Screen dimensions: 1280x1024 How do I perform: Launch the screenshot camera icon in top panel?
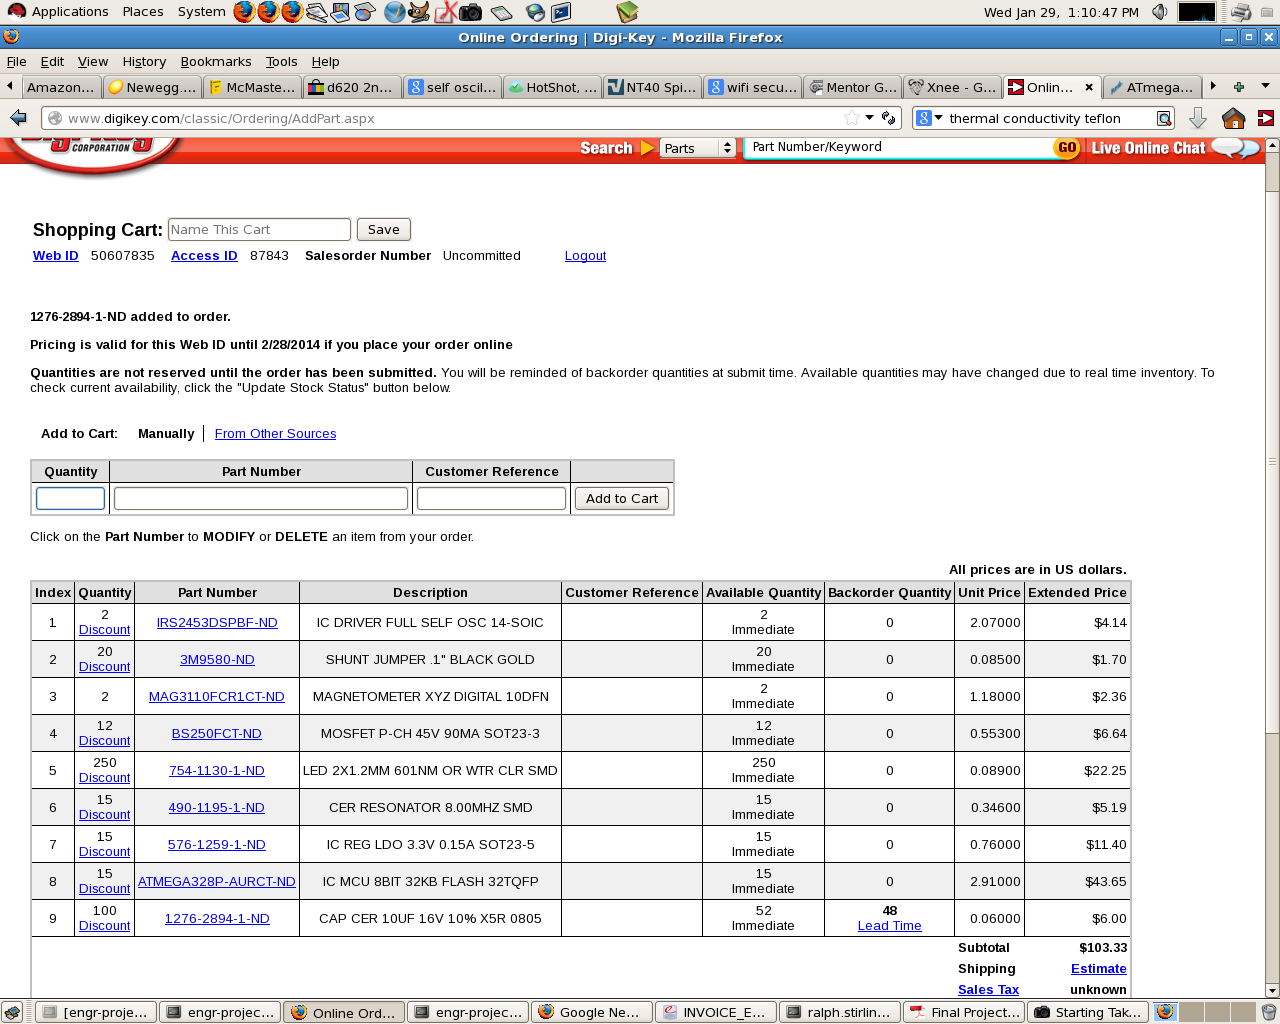tap(470, 12)
